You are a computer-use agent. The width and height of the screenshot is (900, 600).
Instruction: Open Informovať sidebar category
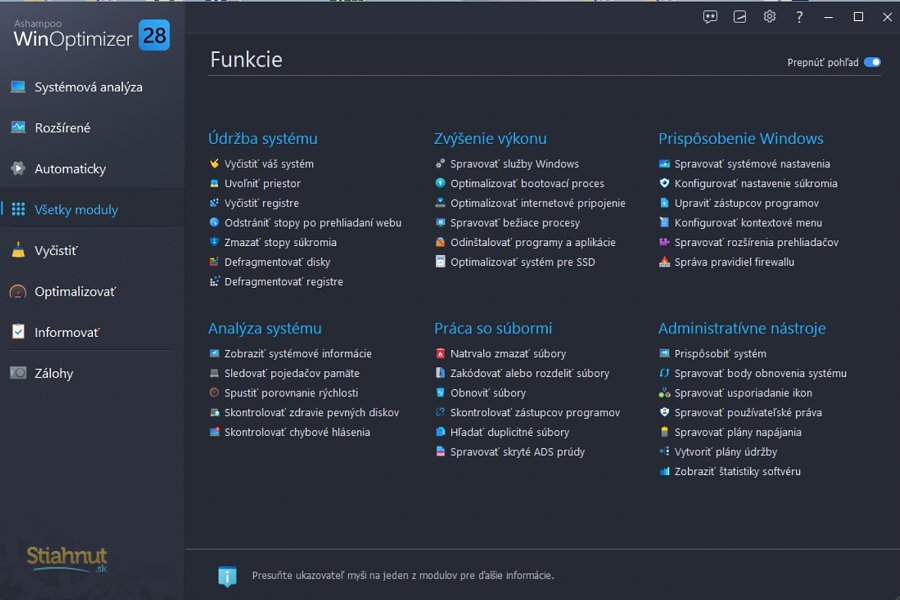[92, 332]
